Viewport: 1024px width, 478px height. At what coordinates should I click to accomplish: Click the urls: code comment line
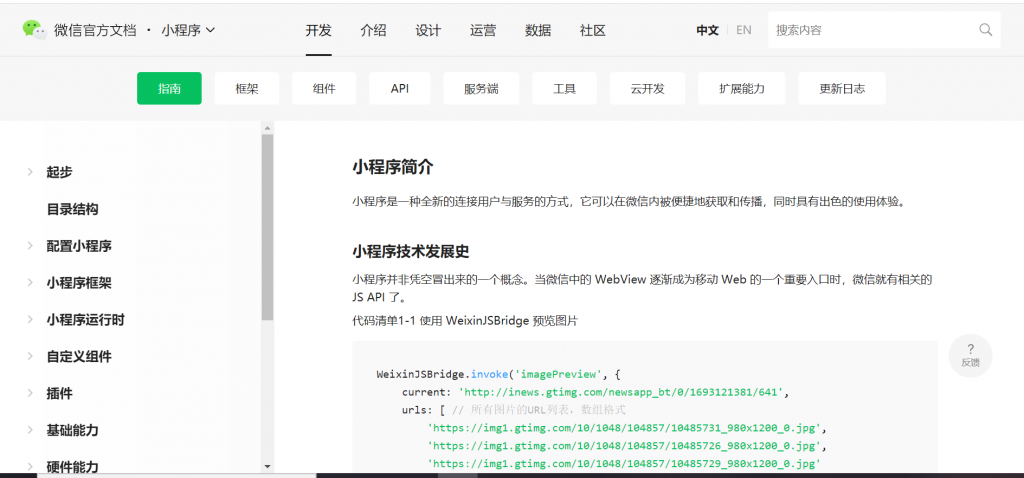coord(514,410)
